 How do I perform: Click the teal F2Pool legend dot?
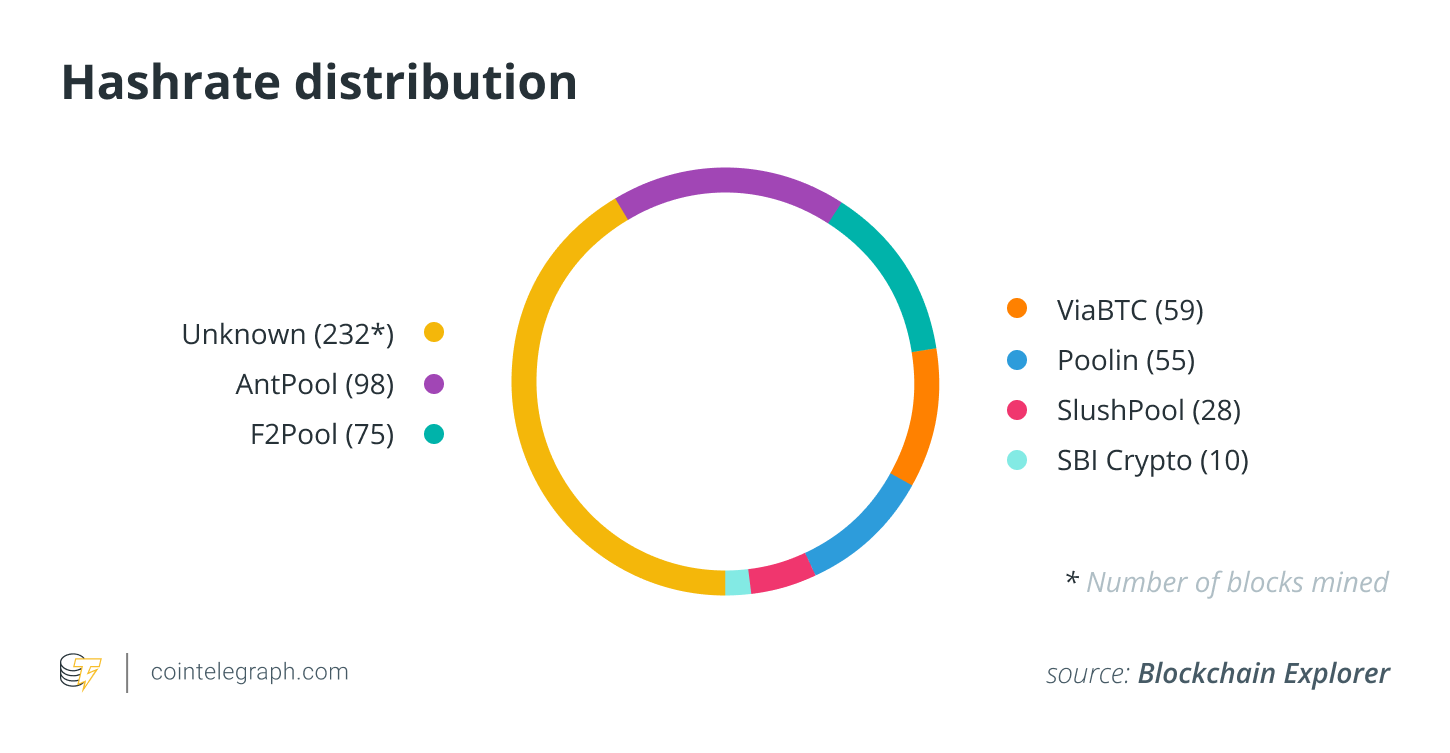click(433, 435)
